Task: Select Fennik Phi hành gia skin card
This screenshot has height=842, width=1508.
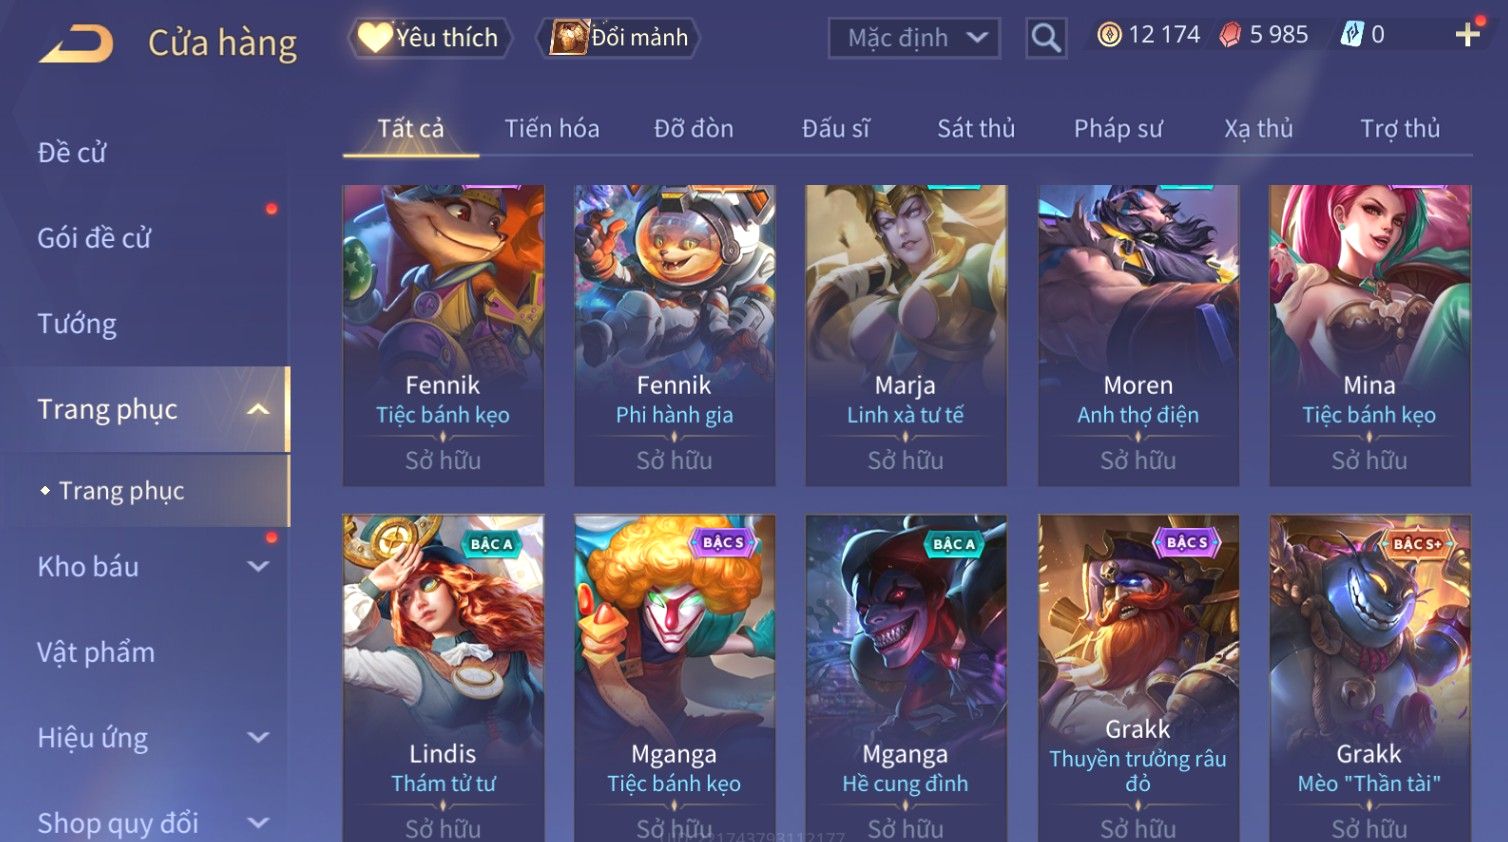Action: pos(674,335)
